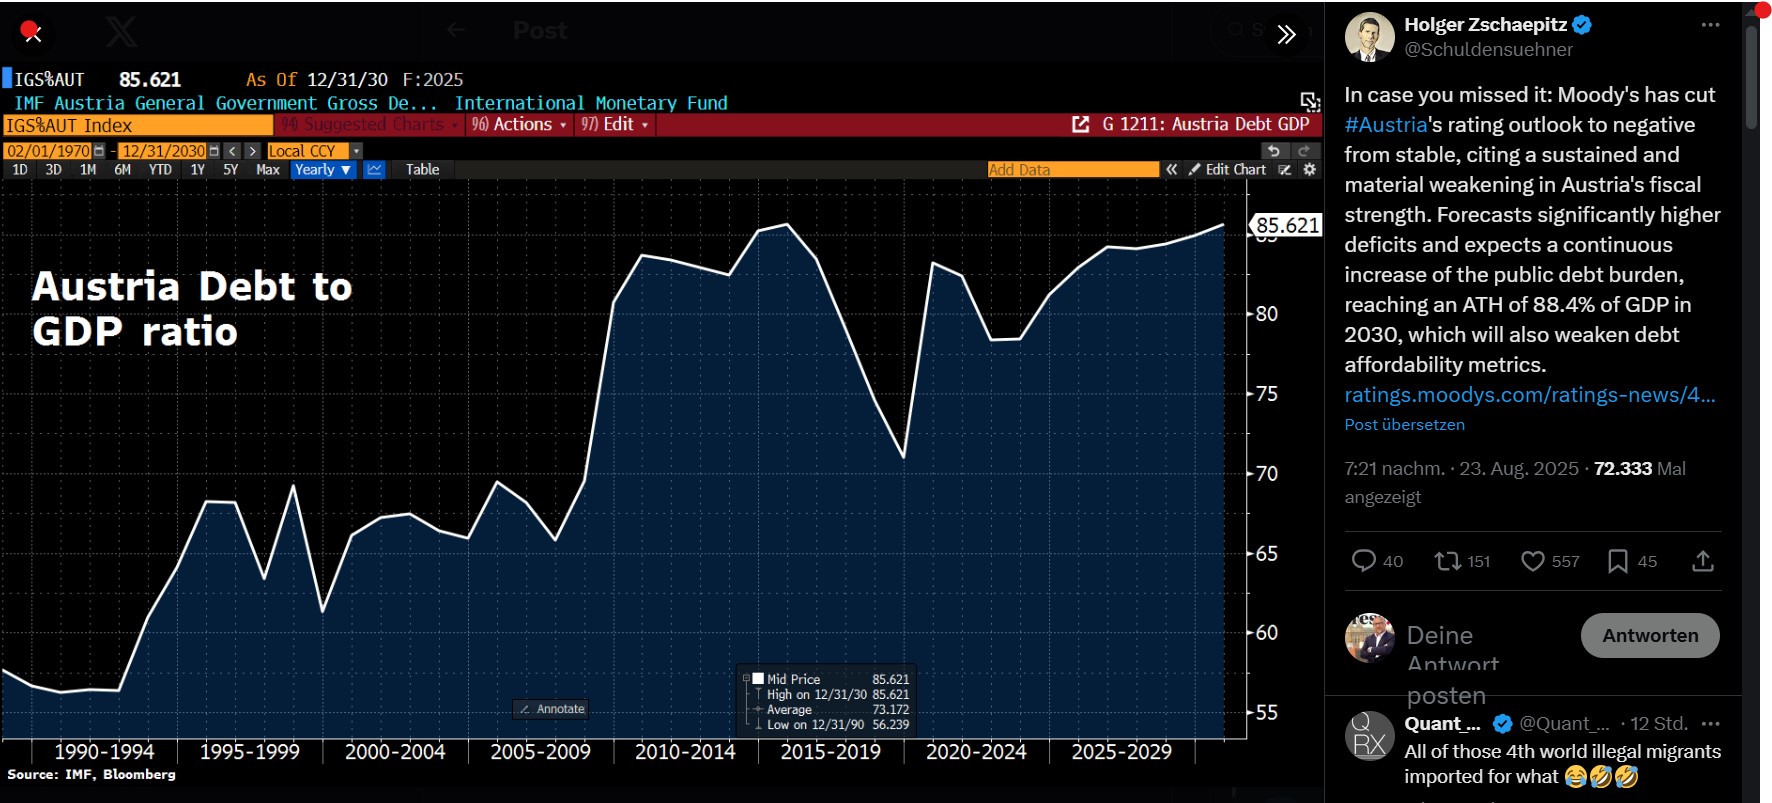Image resolution: width=1772 pixels, height=803 pixels.
Task: Collapse the sidebar with double chevron
Action: 1286,35
